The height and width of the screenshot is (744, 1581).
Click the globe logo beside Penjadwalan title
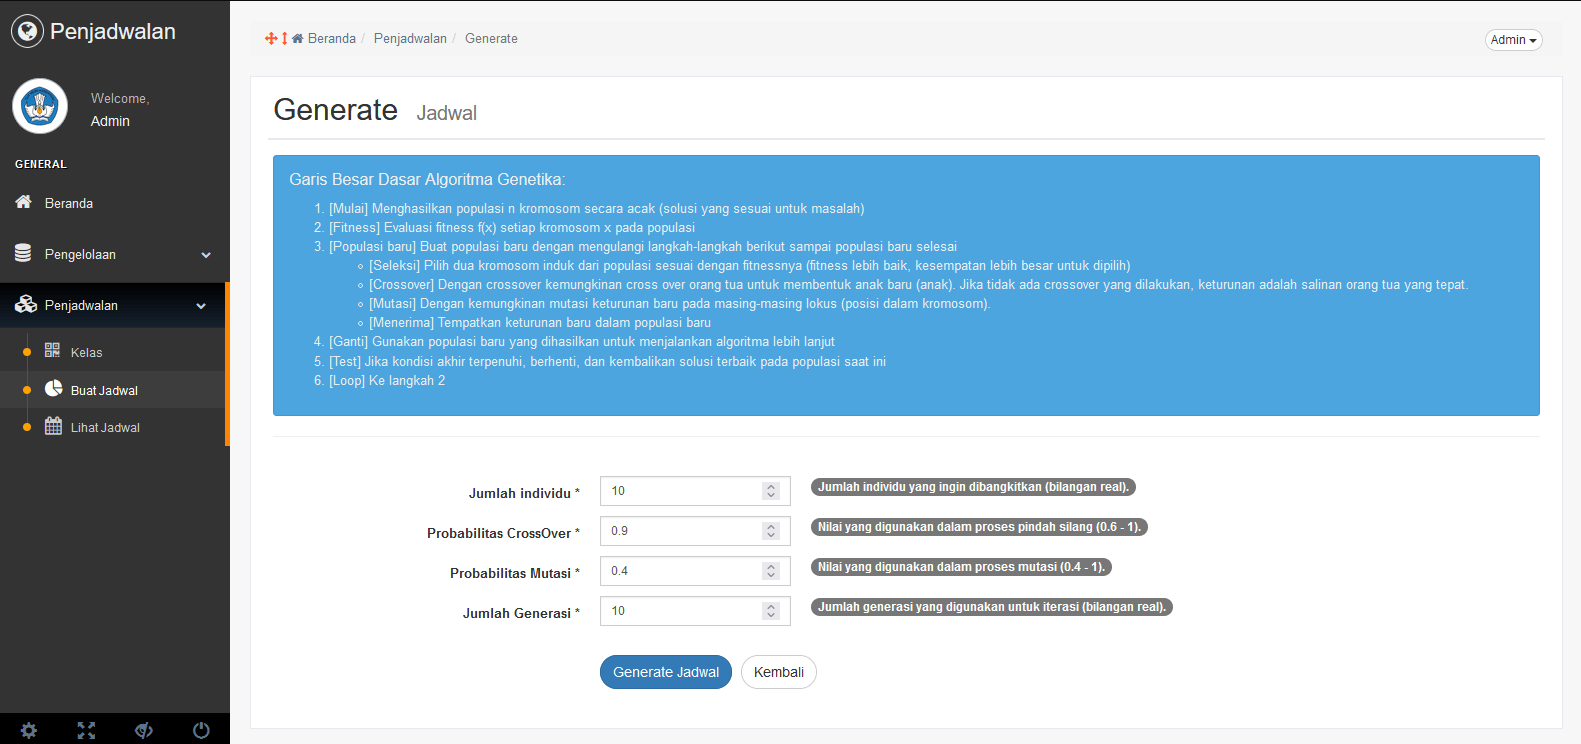[28, 32]
